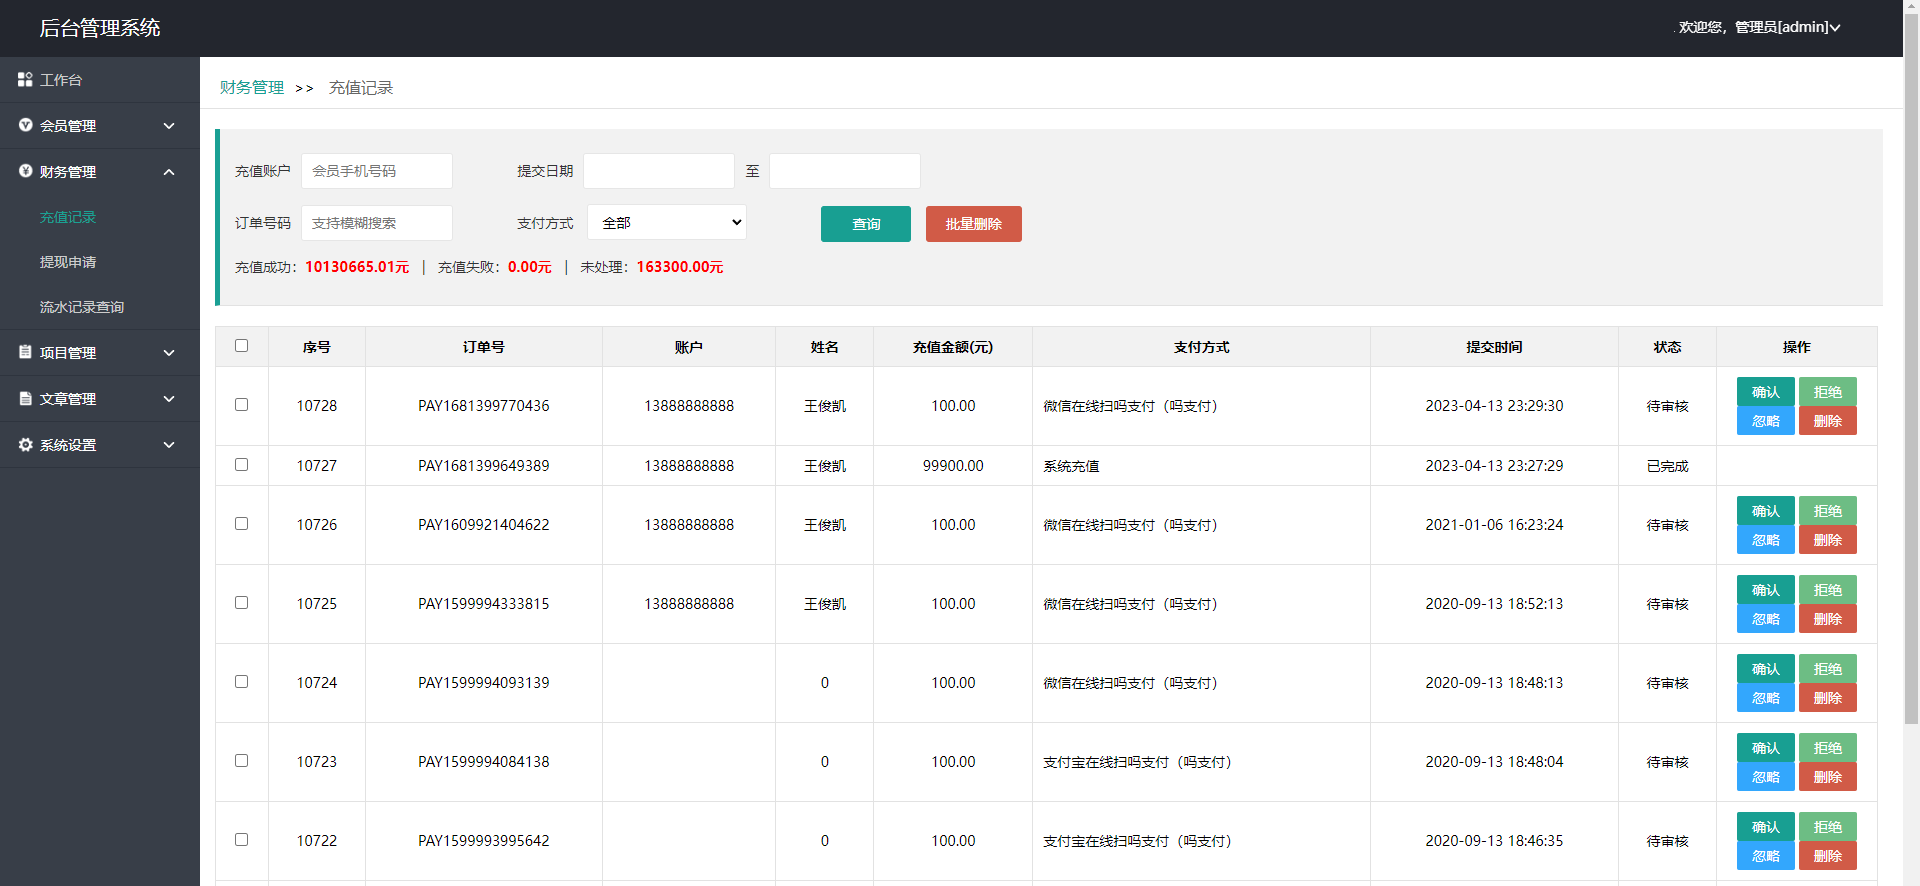Check the box for order 10728

point(241,405)
